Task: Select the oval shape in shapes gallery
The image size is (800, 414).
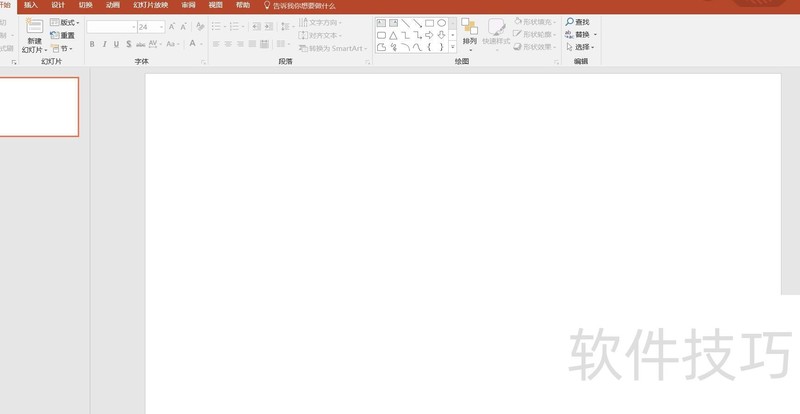Action: point(441,22)
